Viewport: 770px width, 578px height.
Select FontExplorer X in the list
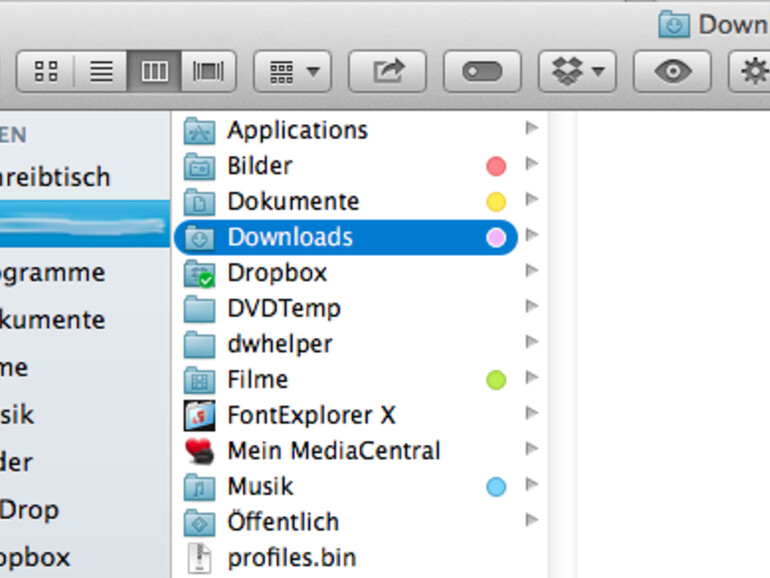click(311, 415)
